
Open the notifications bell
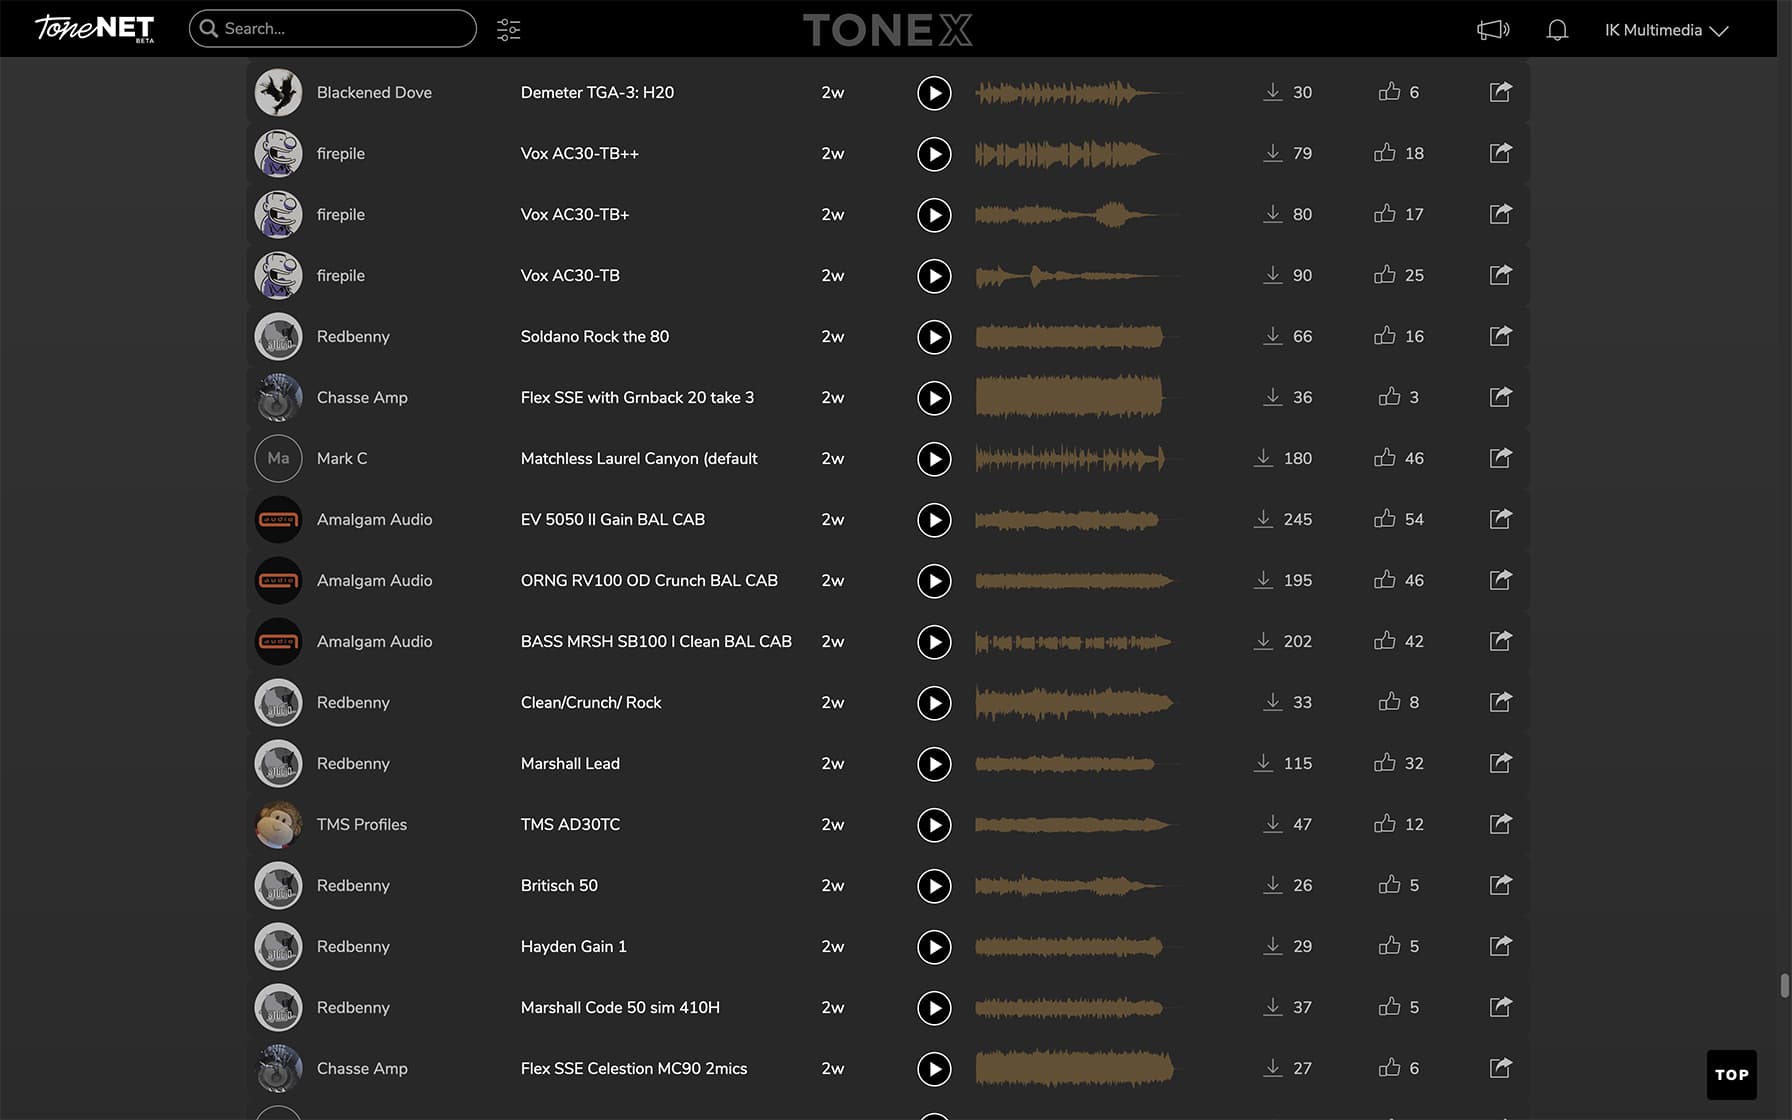point(1557,30)
